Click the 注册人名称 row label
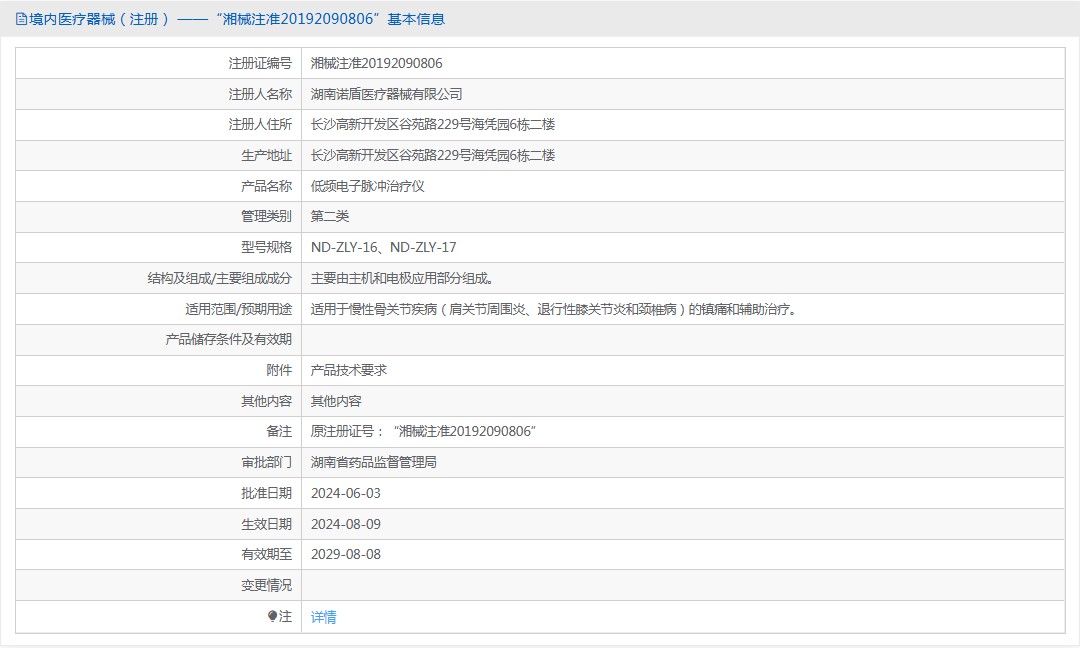This screenshot has height=648, width=1080. pos(260,94)
